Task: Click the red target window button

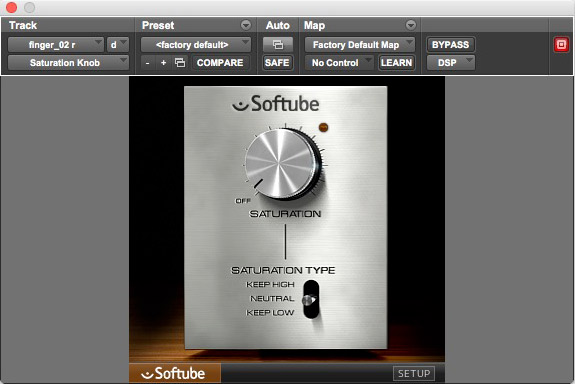Action: (561, 44)
